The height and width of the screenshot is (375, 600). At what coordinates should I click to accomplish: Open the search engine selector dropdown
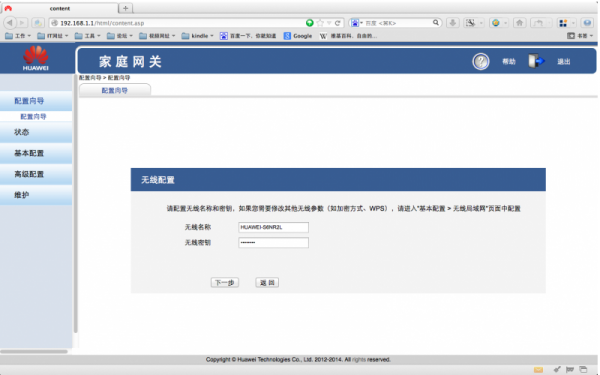pos(357,23)
